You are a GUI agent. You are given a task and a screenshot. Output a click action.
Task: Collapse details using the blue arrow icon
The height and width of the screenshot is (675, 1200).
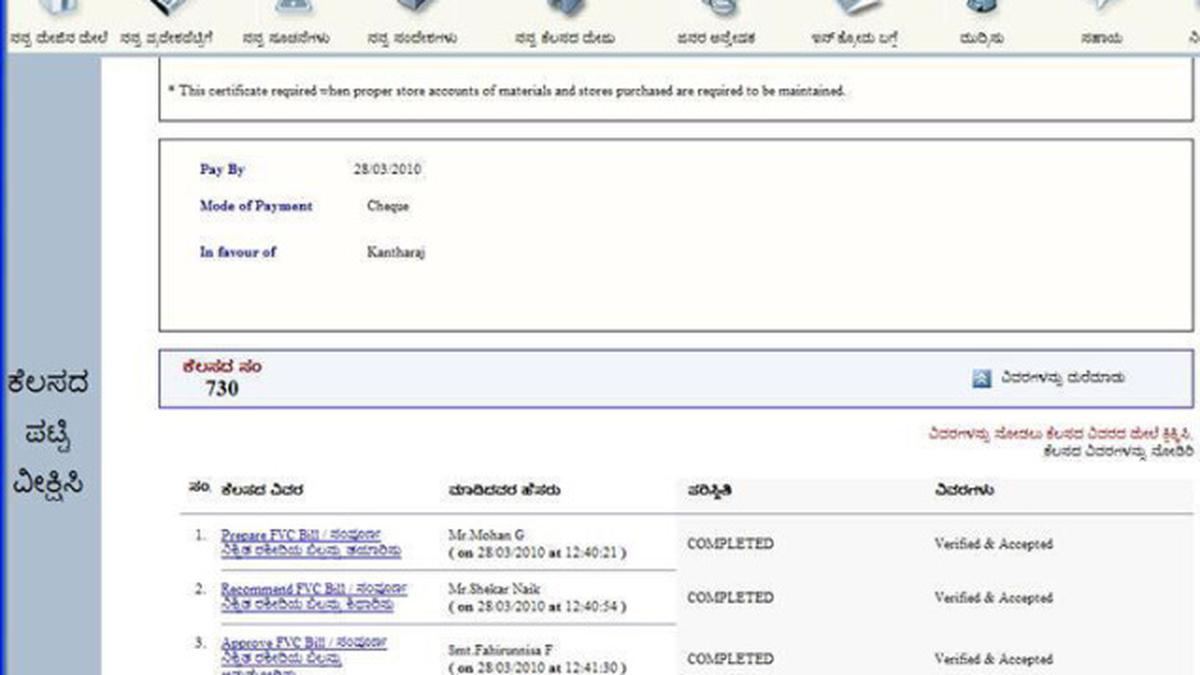click(981, 378)
